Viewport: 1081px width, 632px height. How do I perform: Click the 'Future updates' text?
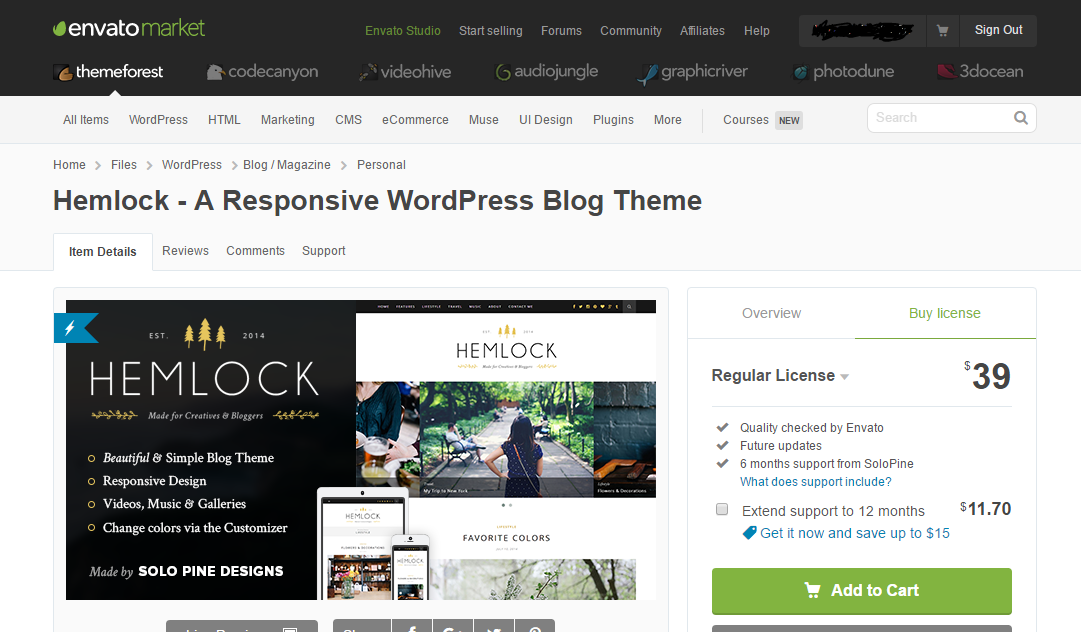tap(781, 446)
